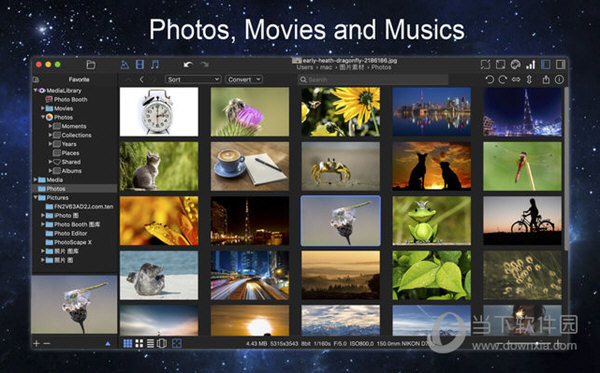Click the rotate left icon
This screenshot has height=373, width=600.
coord(489,79)
